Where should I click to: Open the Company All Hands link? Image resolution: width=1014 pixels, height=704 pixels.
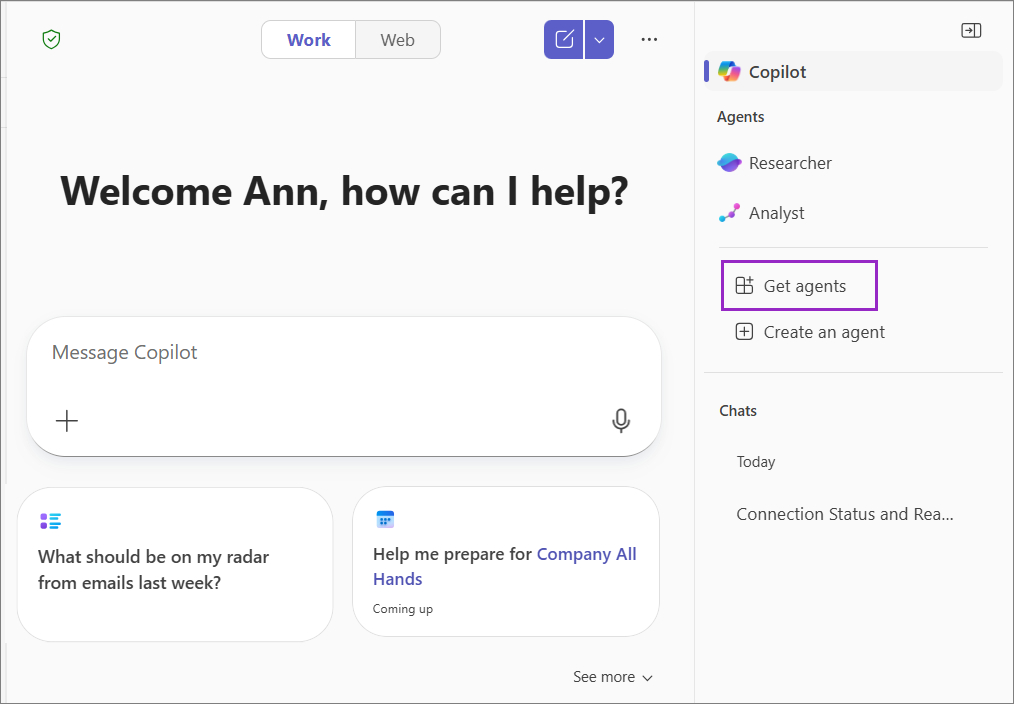click(505, 566)
